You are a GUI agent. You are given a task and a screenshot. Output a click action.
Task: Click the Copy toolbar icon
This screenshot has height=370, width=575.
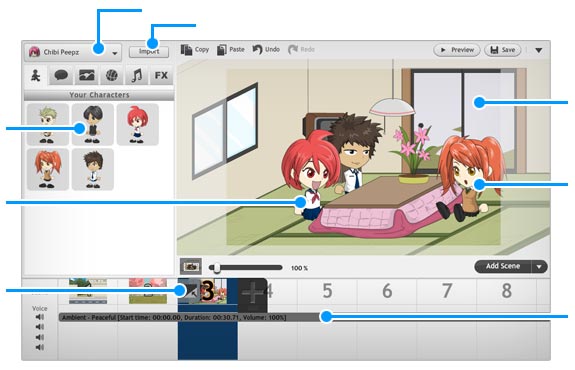coord(186,50)
